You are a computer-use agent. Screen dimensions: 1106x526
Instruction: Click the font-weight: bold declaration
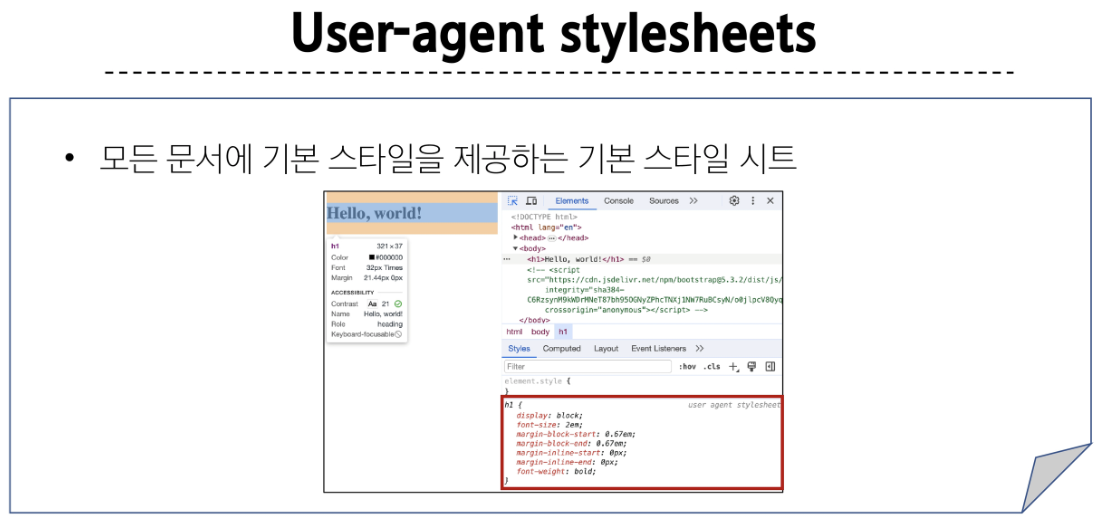click(x=557, y=471)
